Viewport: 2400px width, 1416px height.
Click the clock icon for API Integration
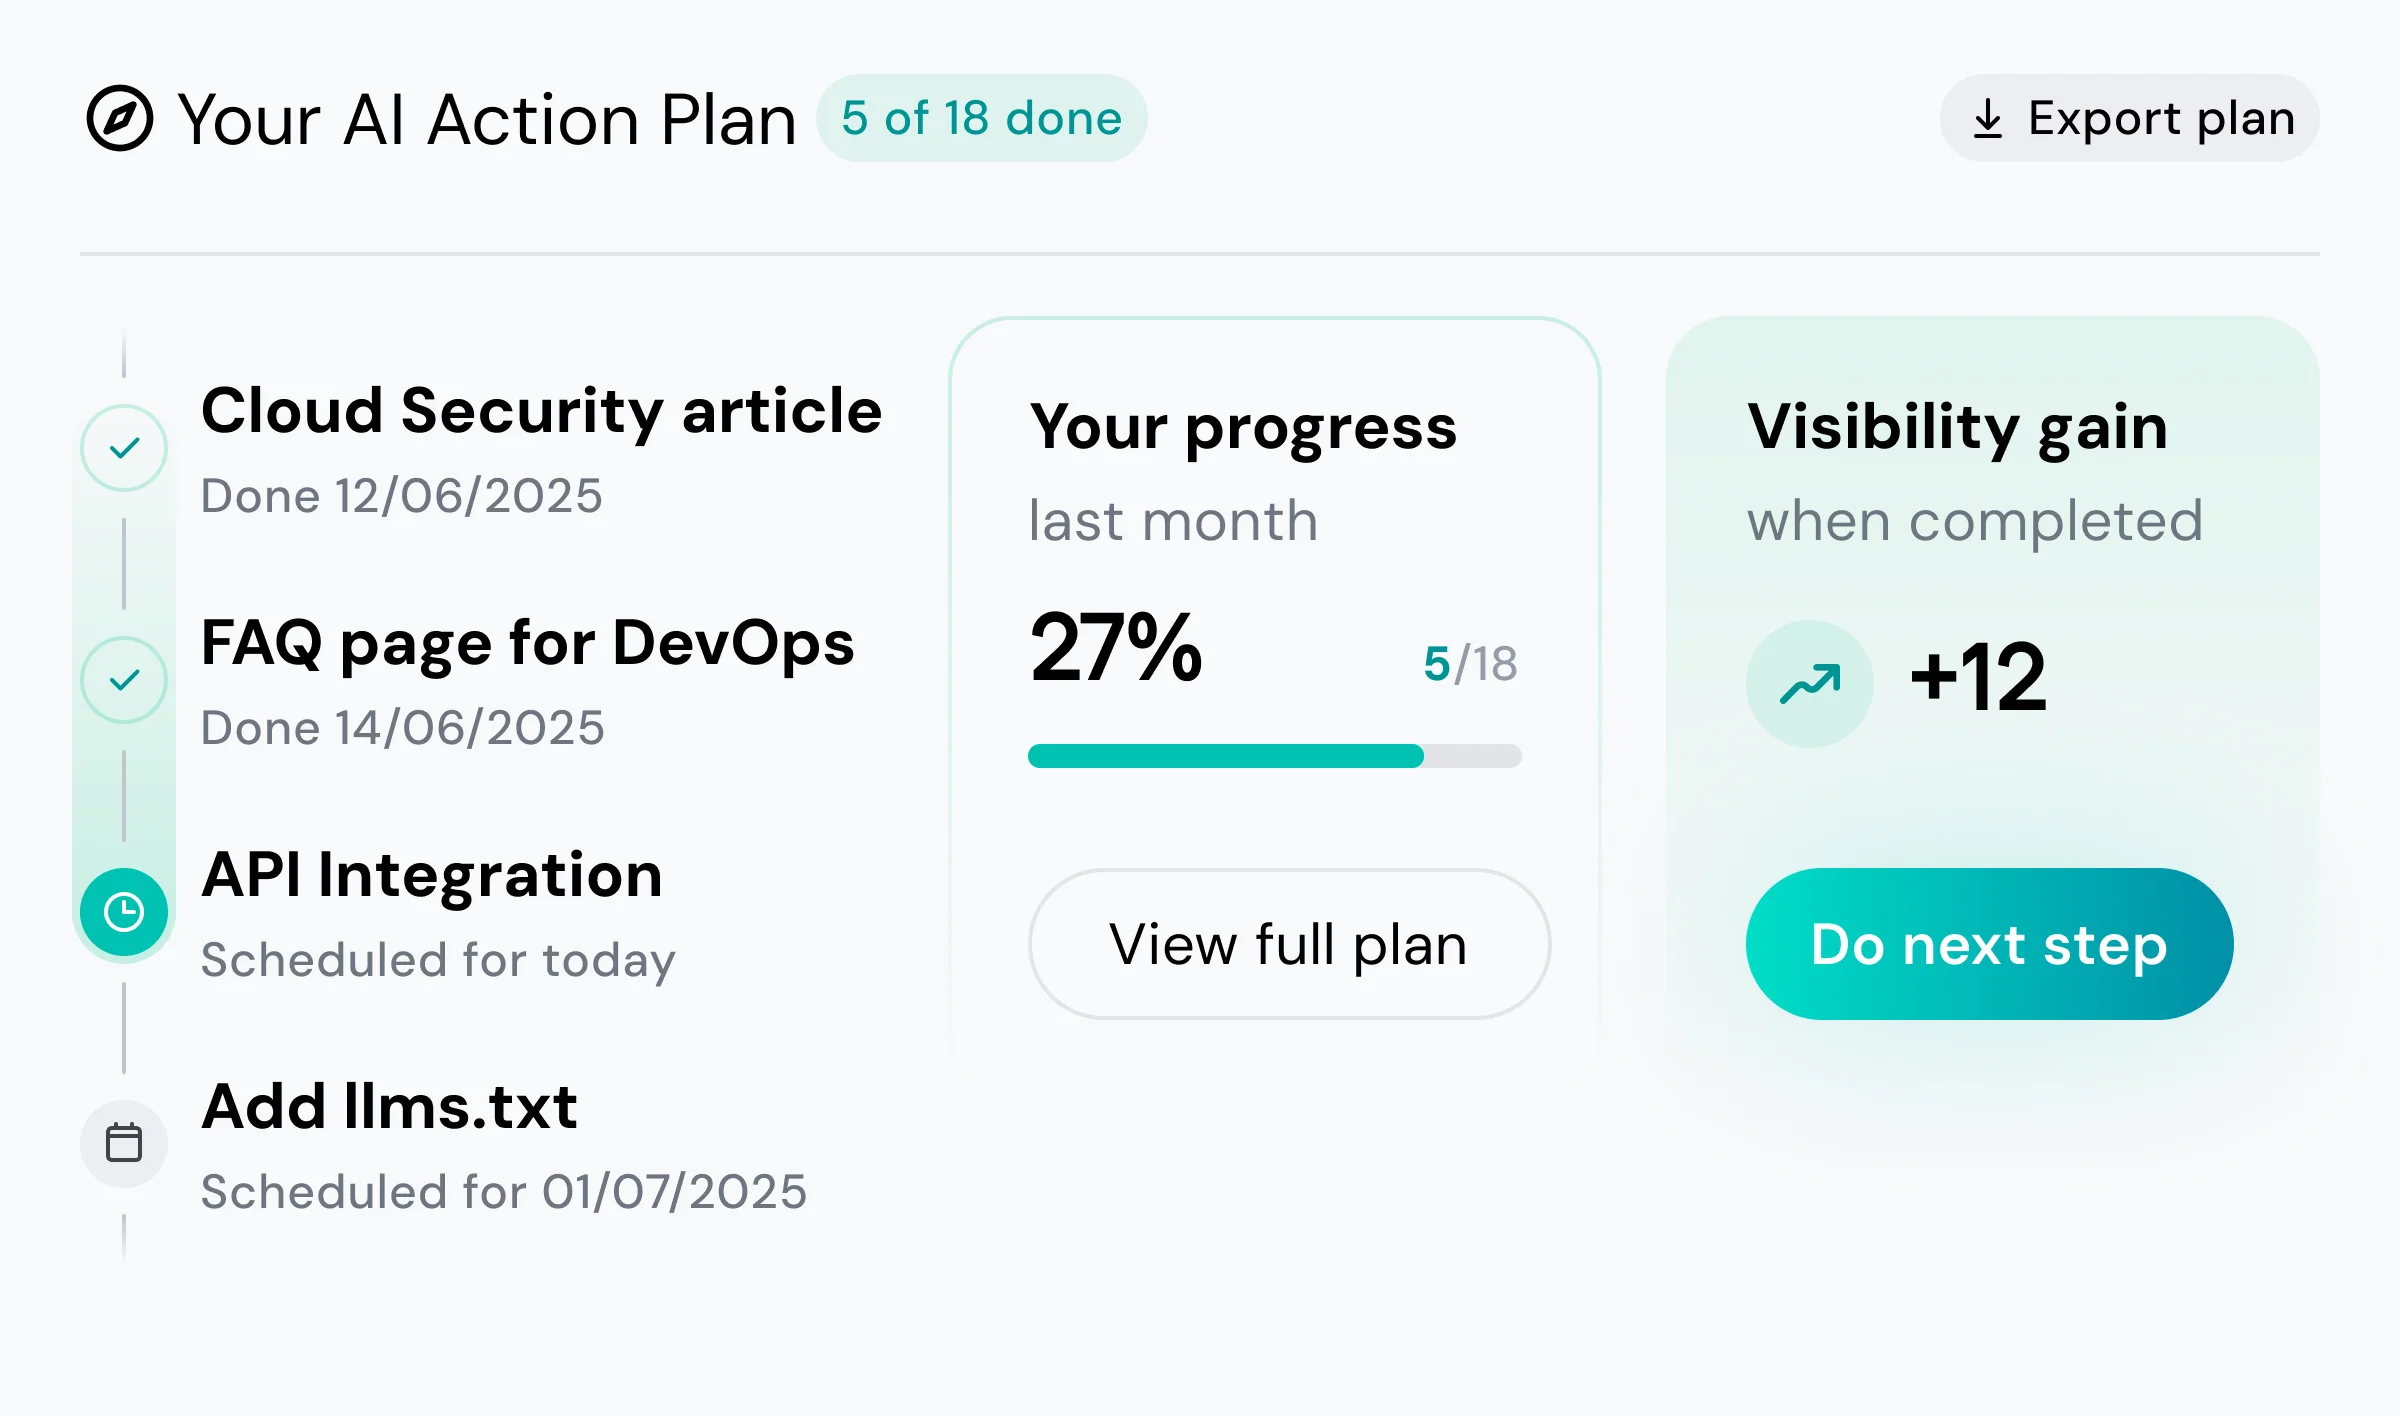pyautogui.click(x=124, y=912)
